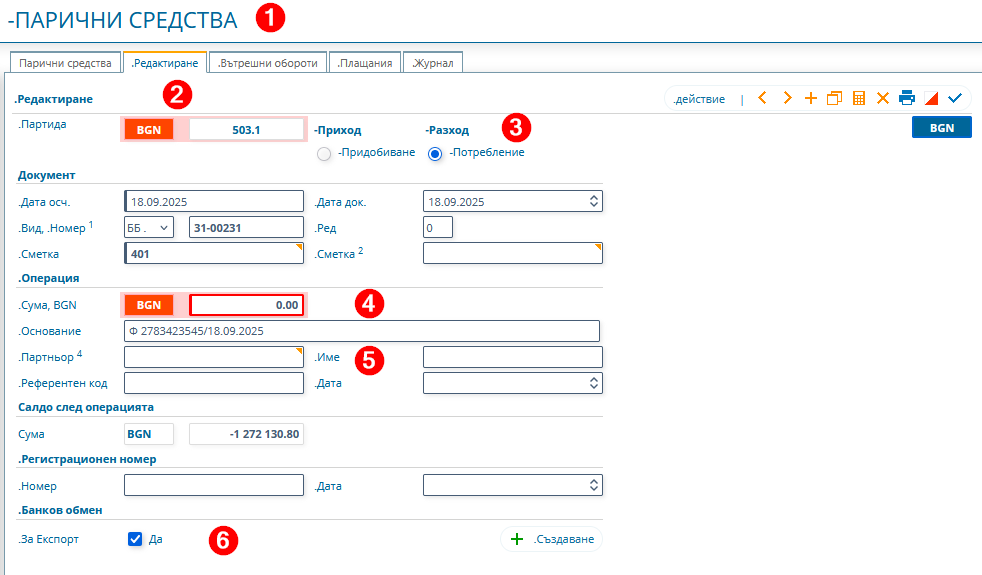Select the Придобиване radio button
The width and height of the screenshot is (982, 575).
pyautogui.click(x=323, y=153)
